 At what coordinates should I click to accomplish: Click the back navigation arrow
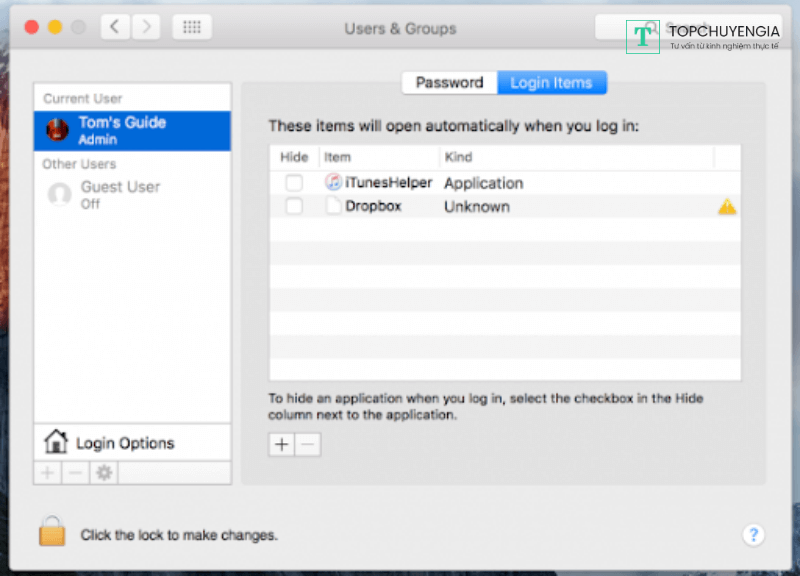point(115,27)
